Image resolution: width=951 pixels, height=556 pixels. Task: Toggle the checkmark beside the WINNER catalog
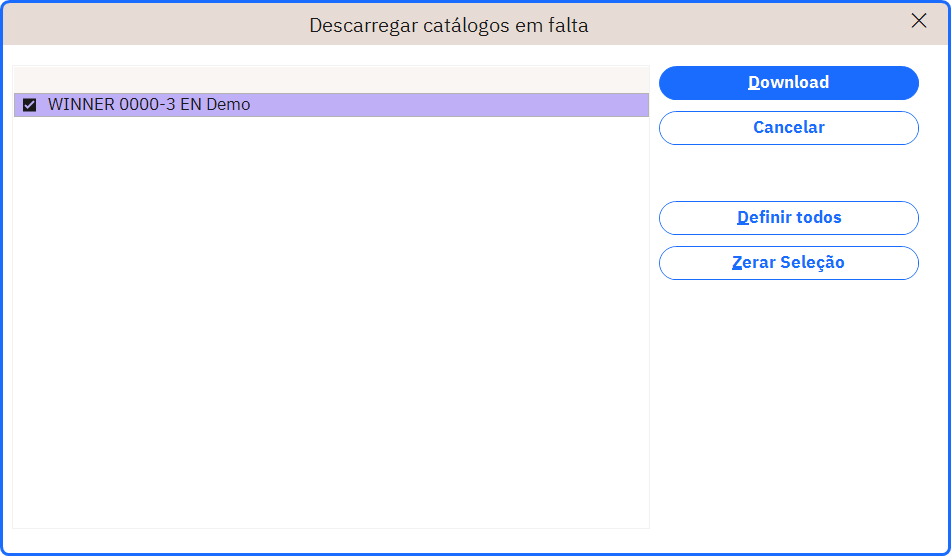[29, 105]
